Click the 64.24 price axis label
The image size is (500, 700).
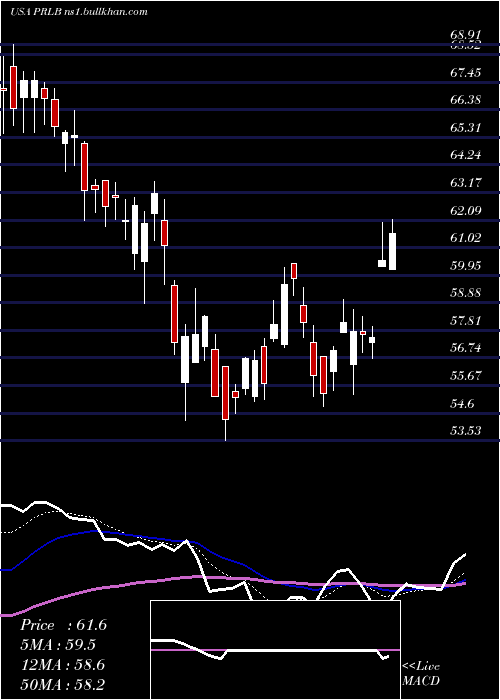[467, 155]
